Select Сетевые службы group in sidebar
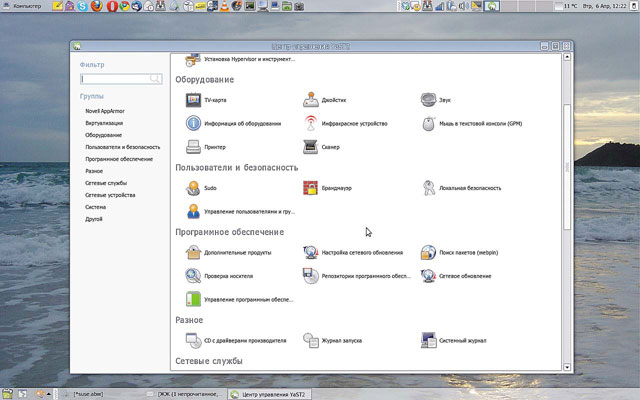 pyautogui.click(x=106, y=183)
